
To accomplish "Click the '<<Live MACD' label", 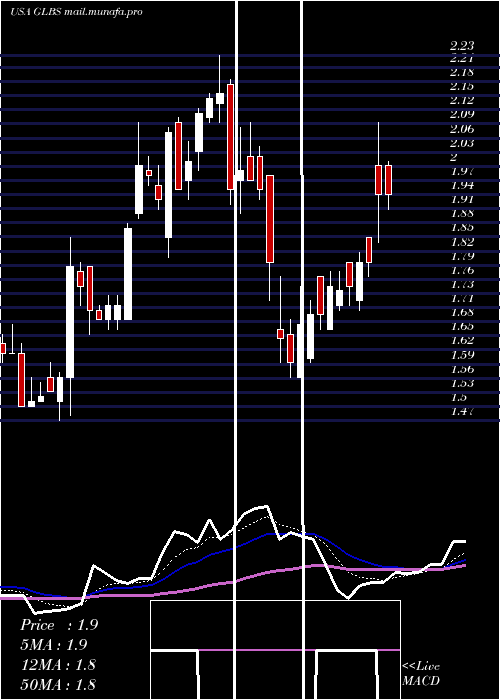I will click(421, 674).
